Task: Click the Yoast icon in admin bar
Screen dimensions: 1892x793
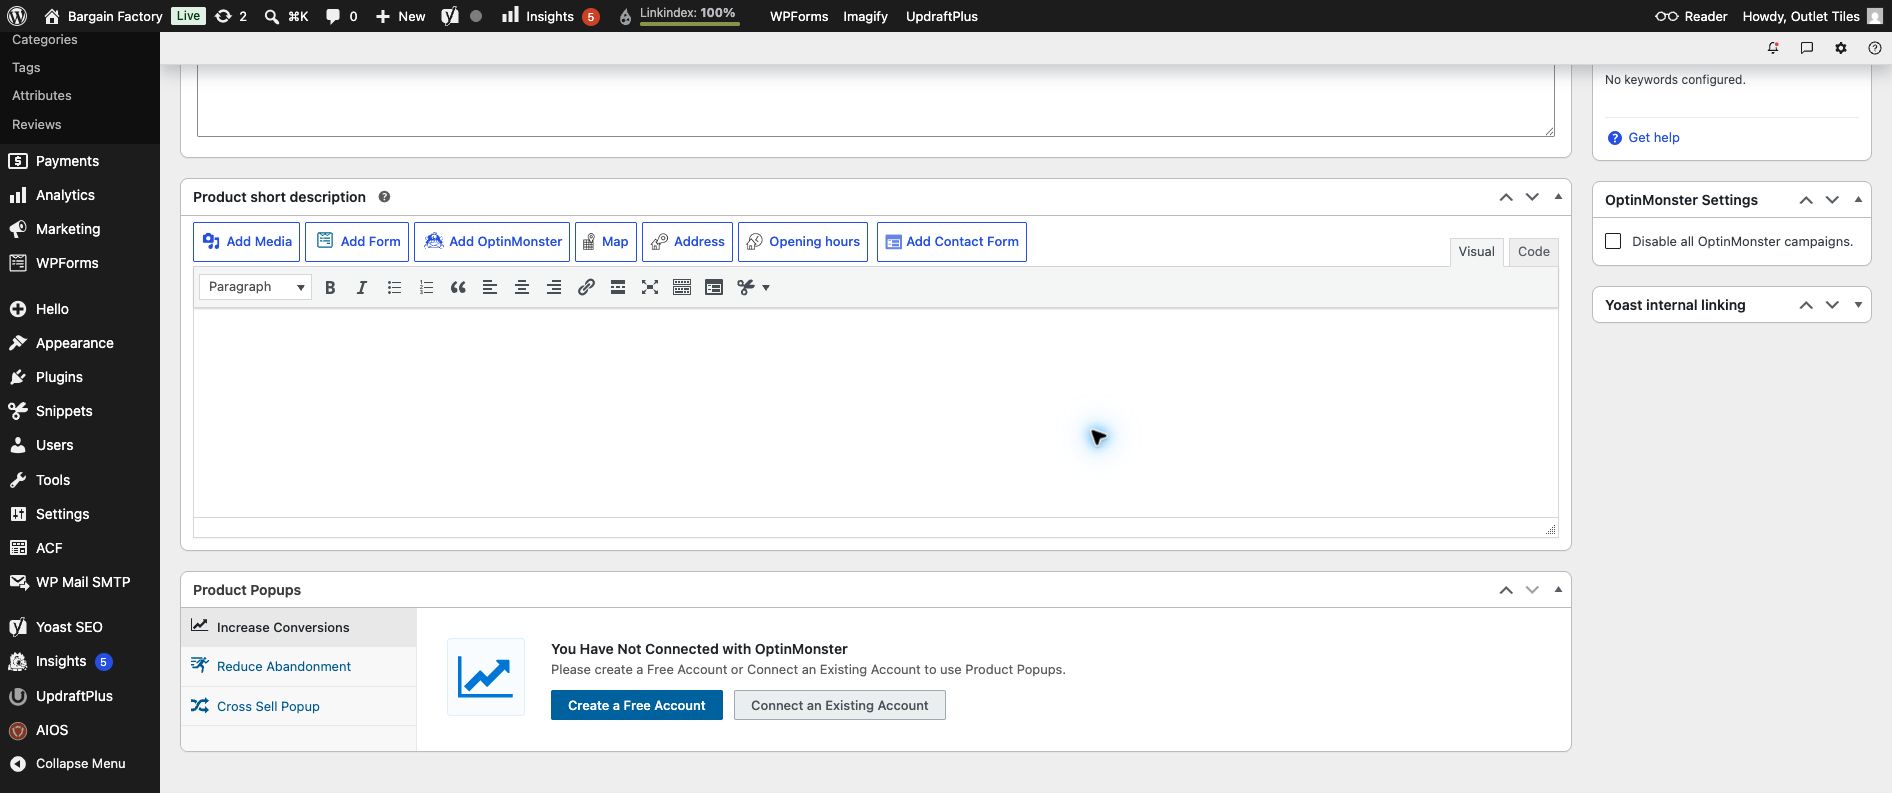Action: pos(450,16)
